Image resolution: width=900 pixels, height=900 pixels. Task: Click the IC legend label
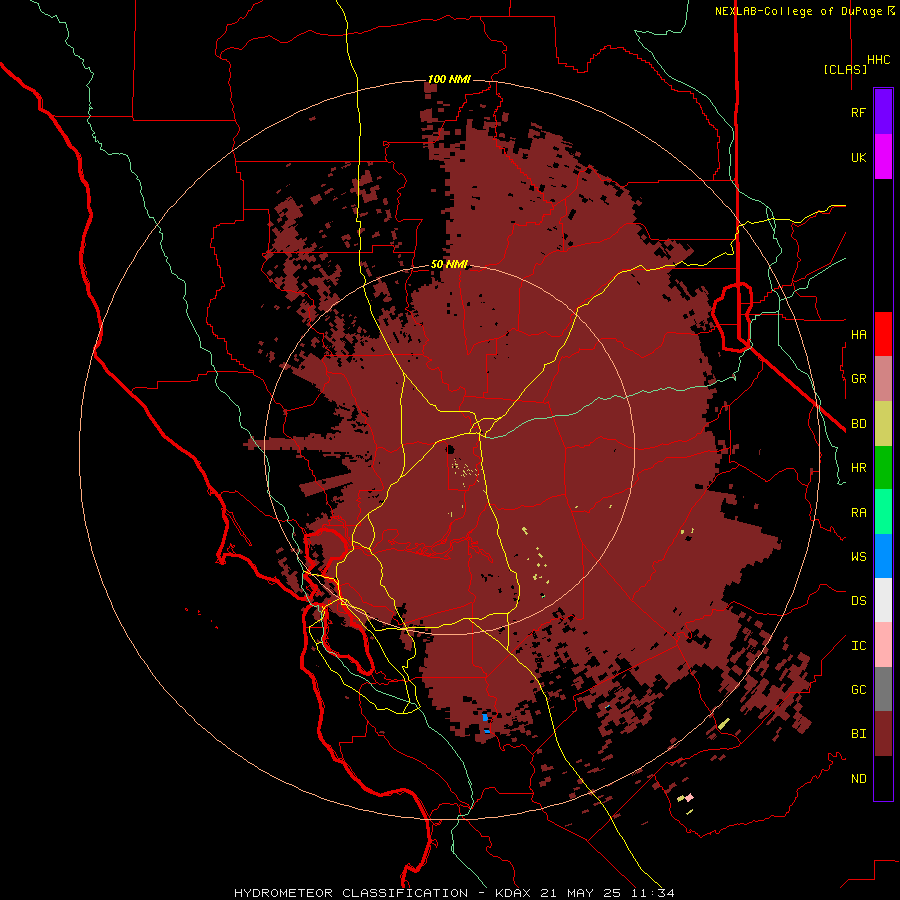(x=858, y=646)
